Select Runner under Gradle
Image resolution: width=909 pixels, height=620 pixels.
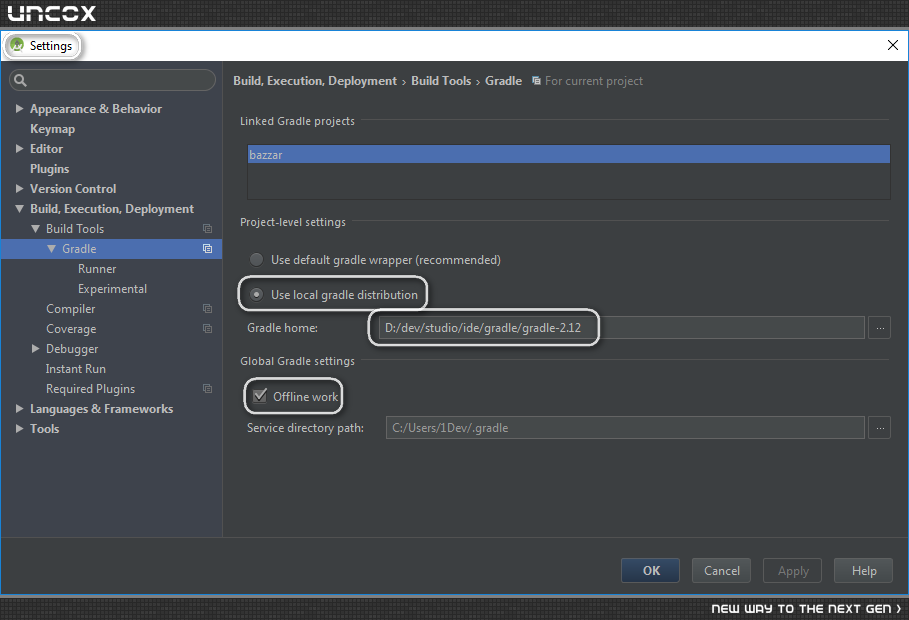click(x=97, y=269)
